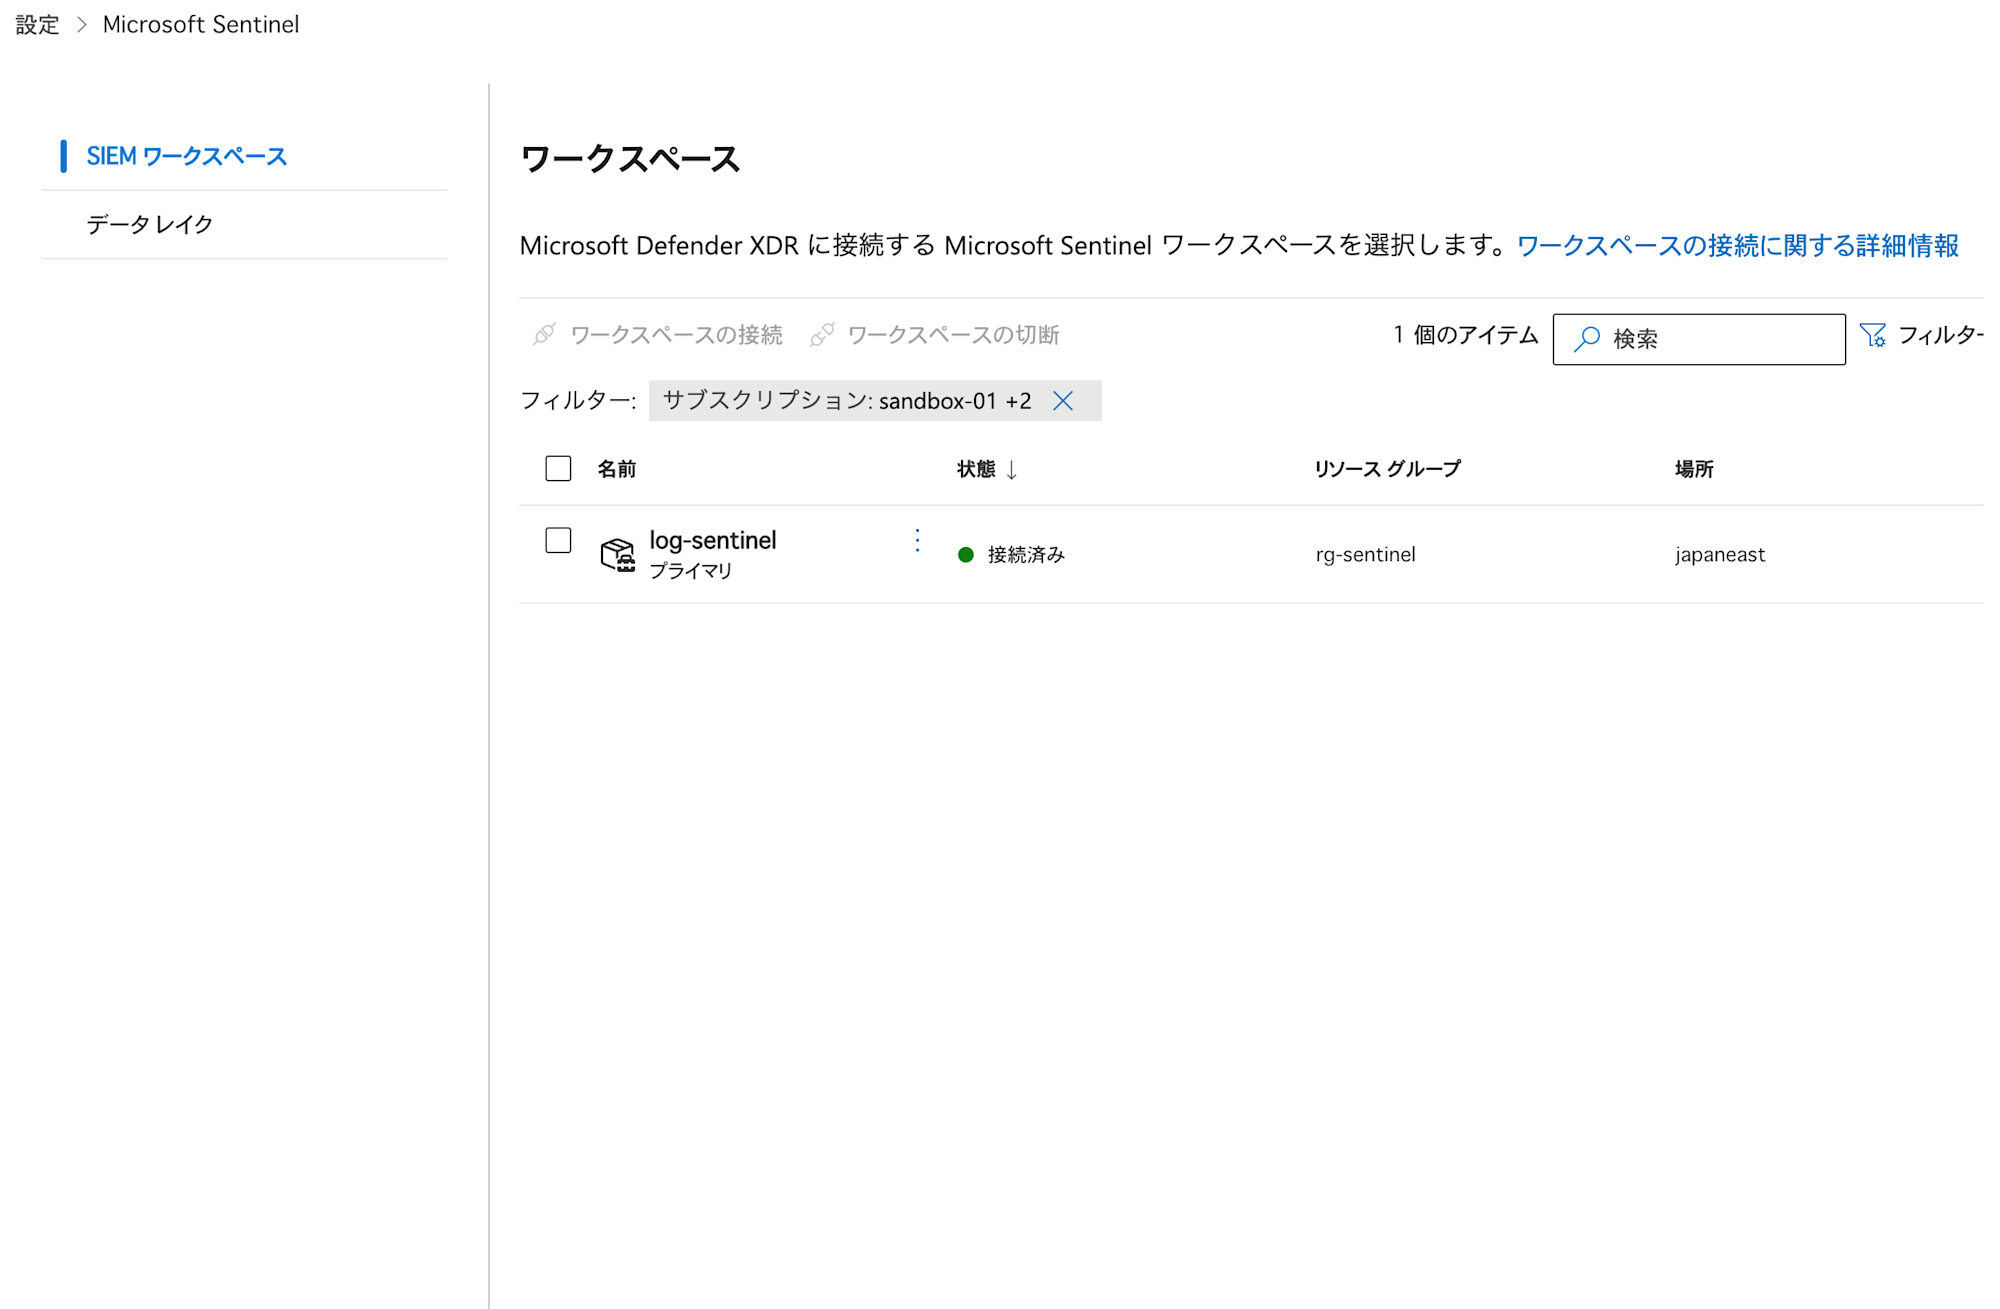Open the log-sentinel workspace name

point(713,540)
